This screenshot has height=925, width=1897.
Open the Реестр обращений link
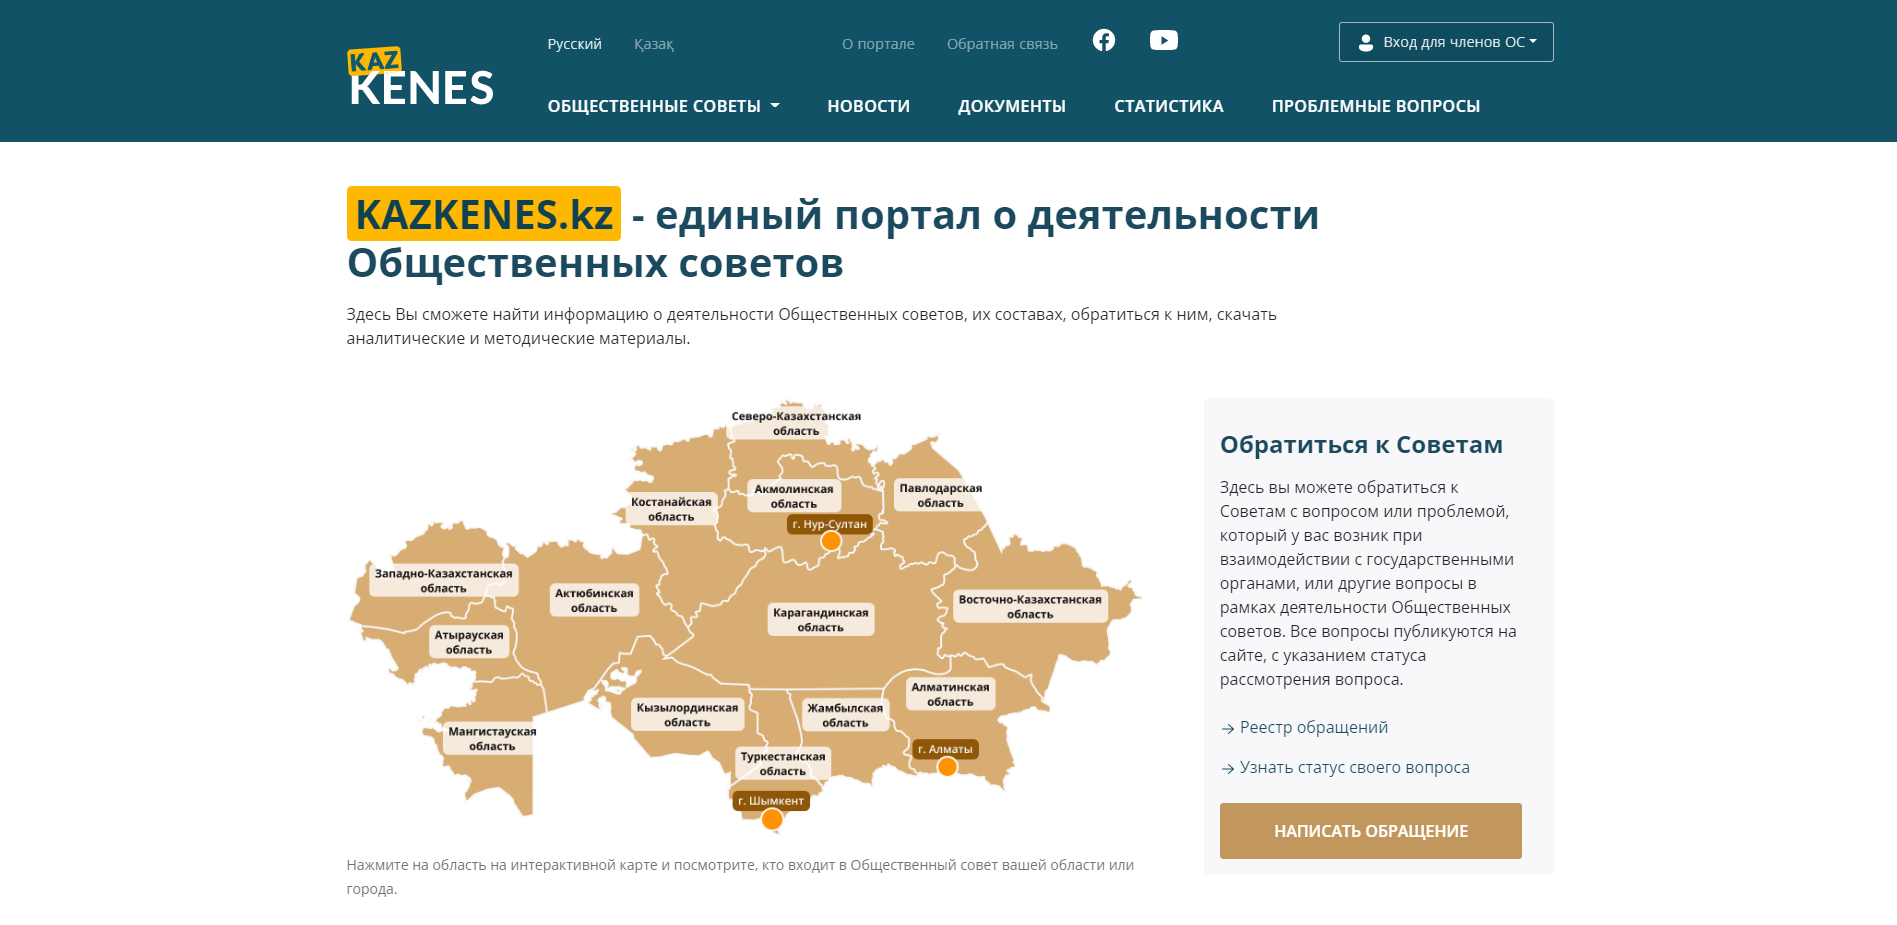[x=1313, y=727]
